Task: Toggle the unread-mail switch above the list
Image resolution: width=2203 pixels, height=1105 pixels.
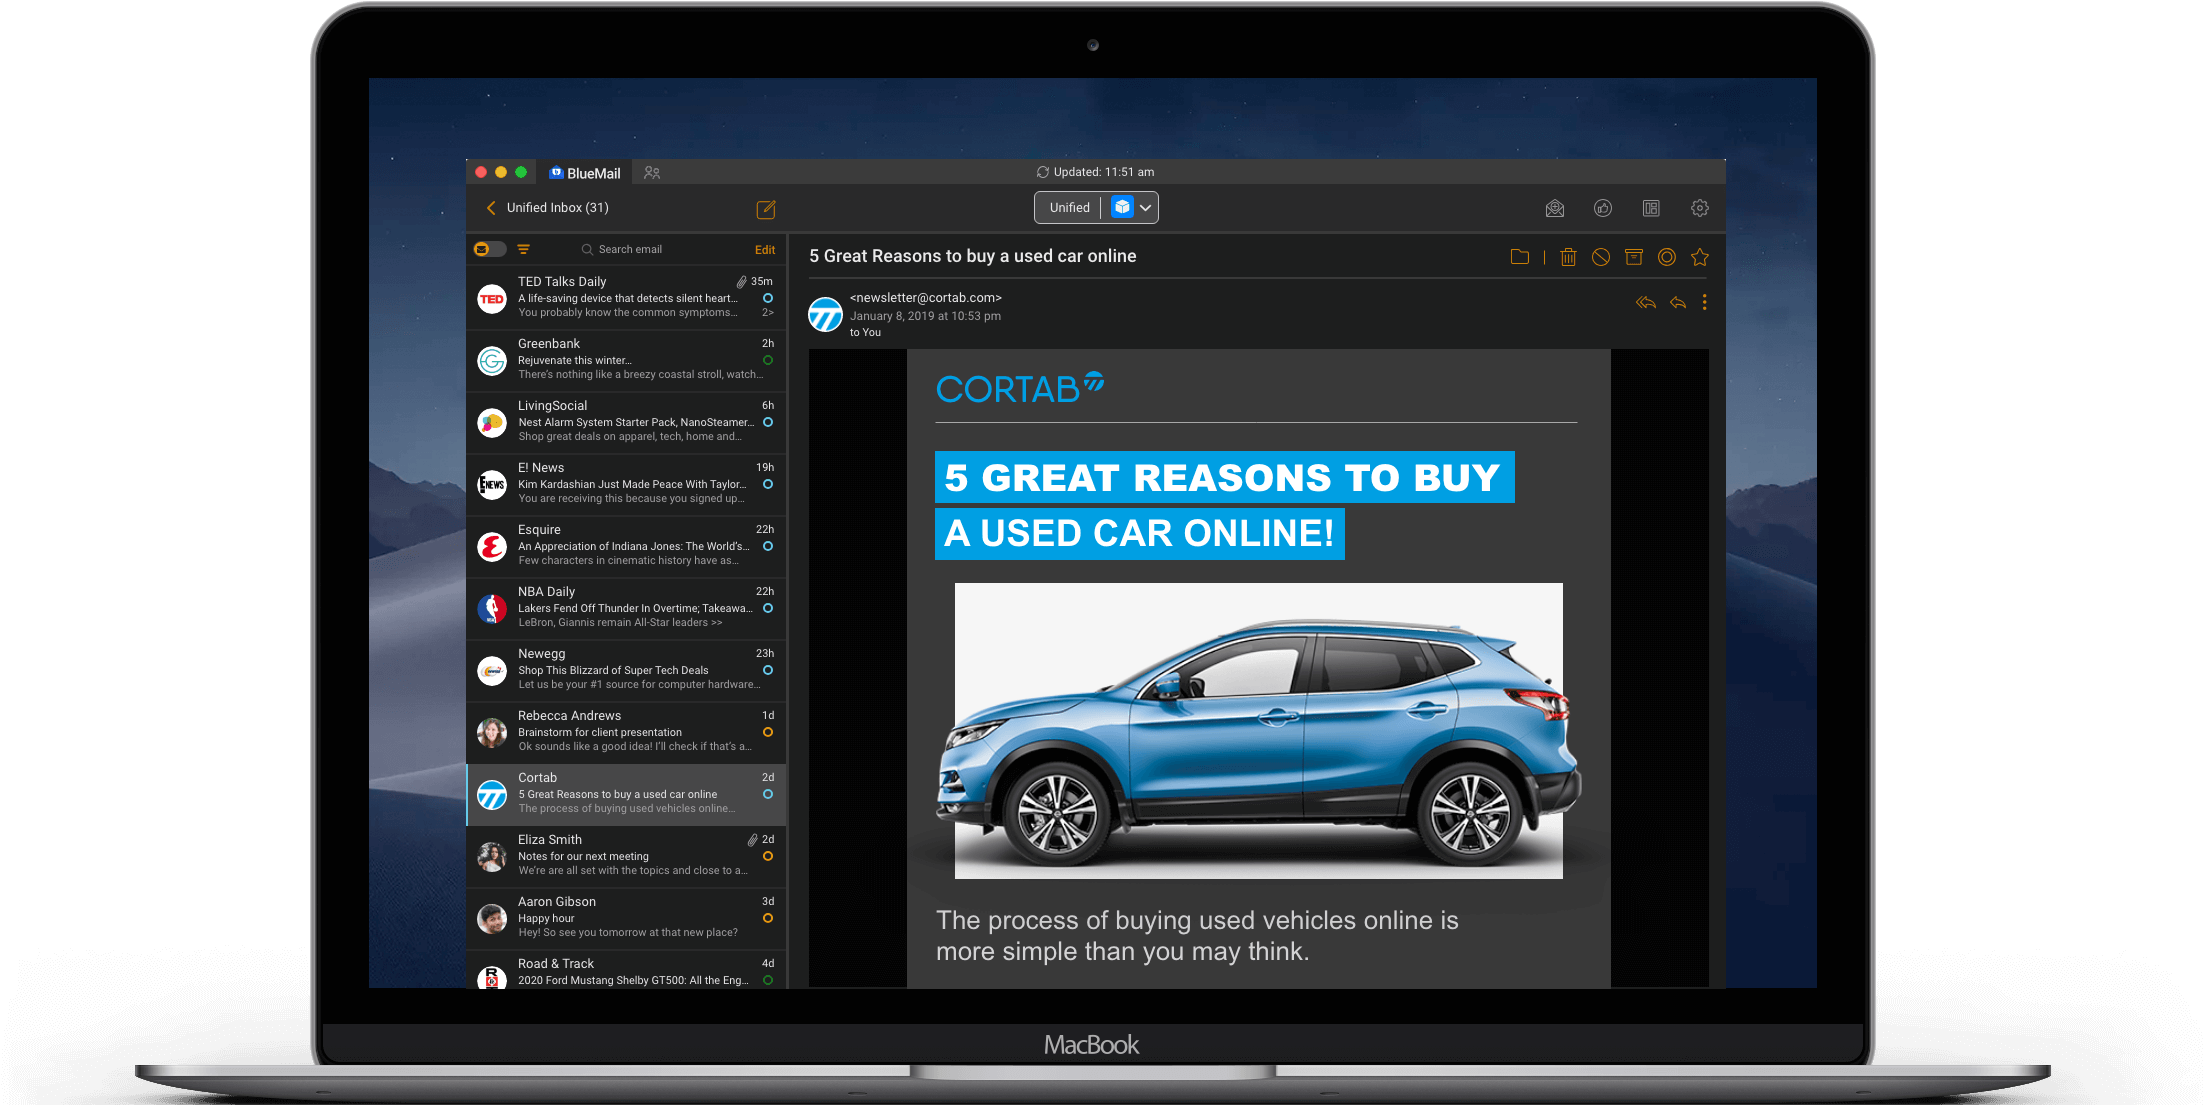Action: pos(489,249)
